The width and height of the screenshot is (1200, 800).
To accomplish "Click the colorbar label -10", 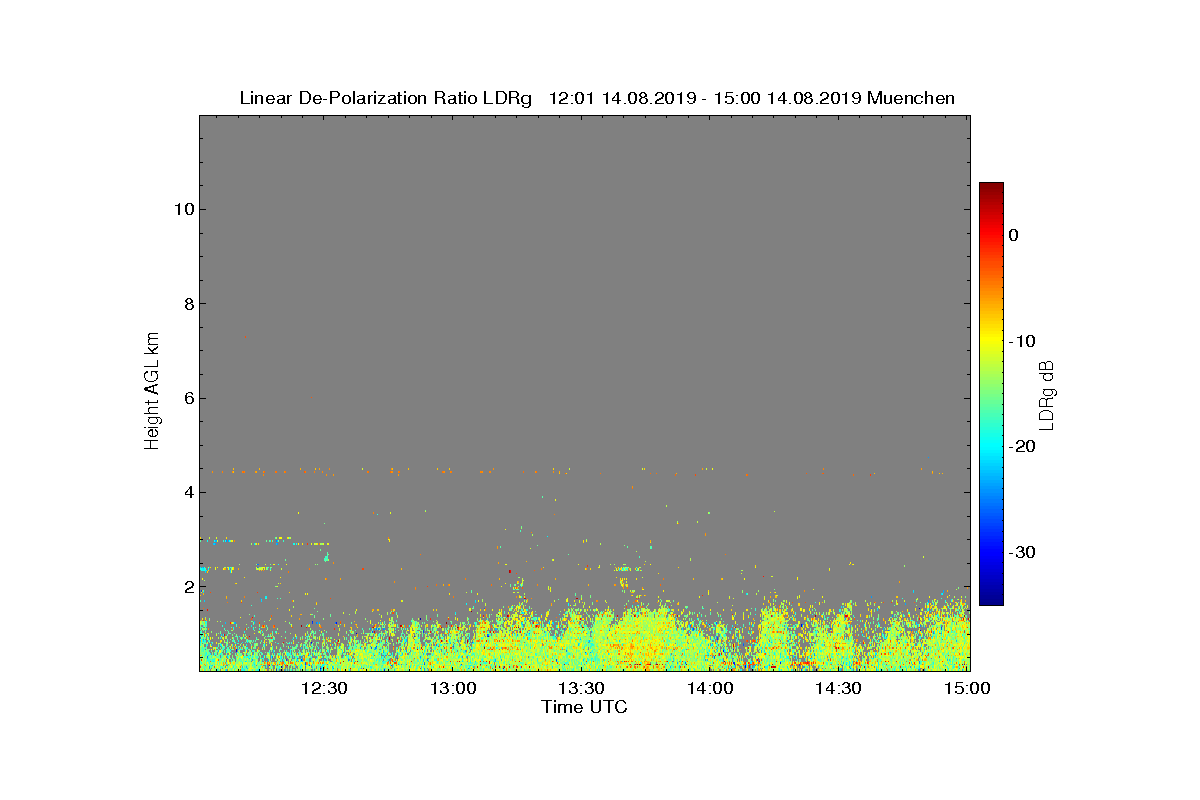I will coord(1023,341).
